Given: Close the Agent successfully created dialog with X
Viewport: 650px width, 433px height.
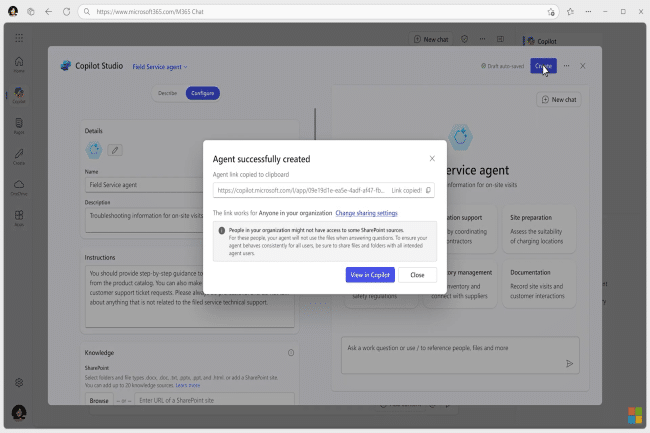Looking at the screenshot, I should click(432, 158).
